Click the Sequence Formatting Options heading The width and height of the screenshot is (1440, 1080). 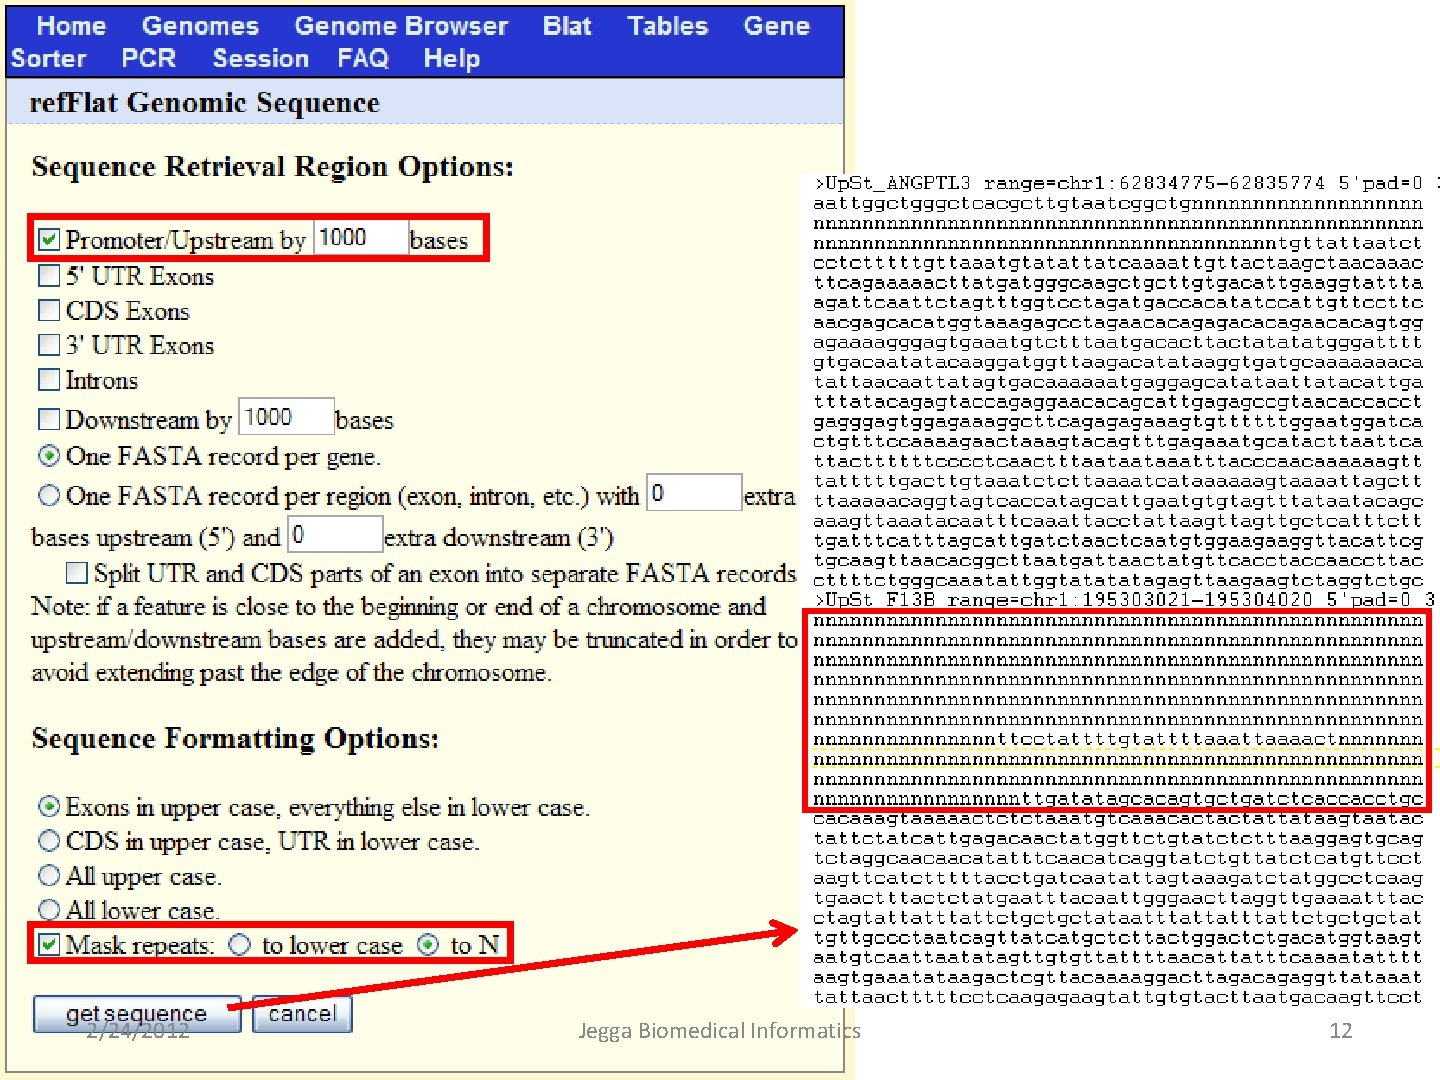235,738
